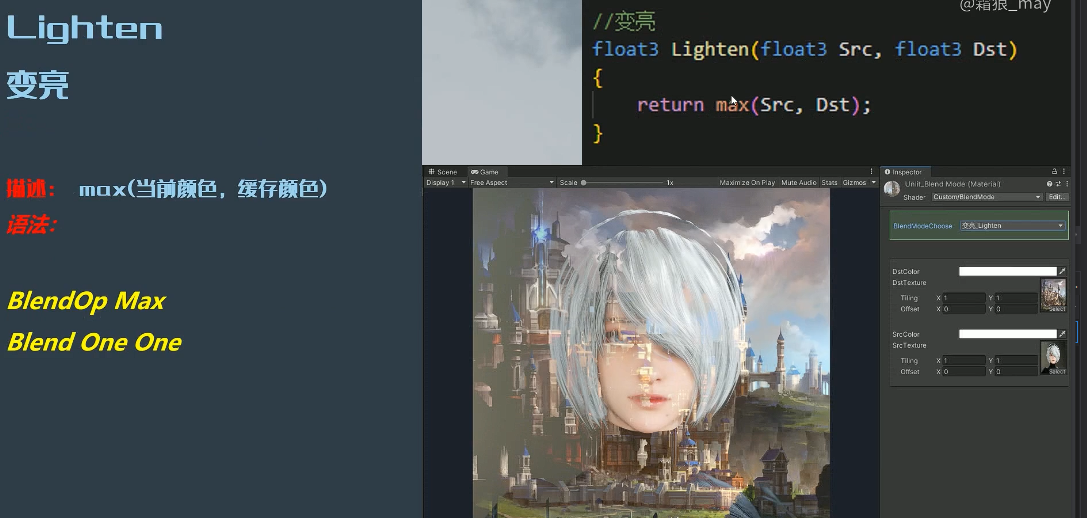Image resolution: width=1087 pixels, height=518 pixels.
Task: Click the '变亮' slide subtitle
Action: 37,85
